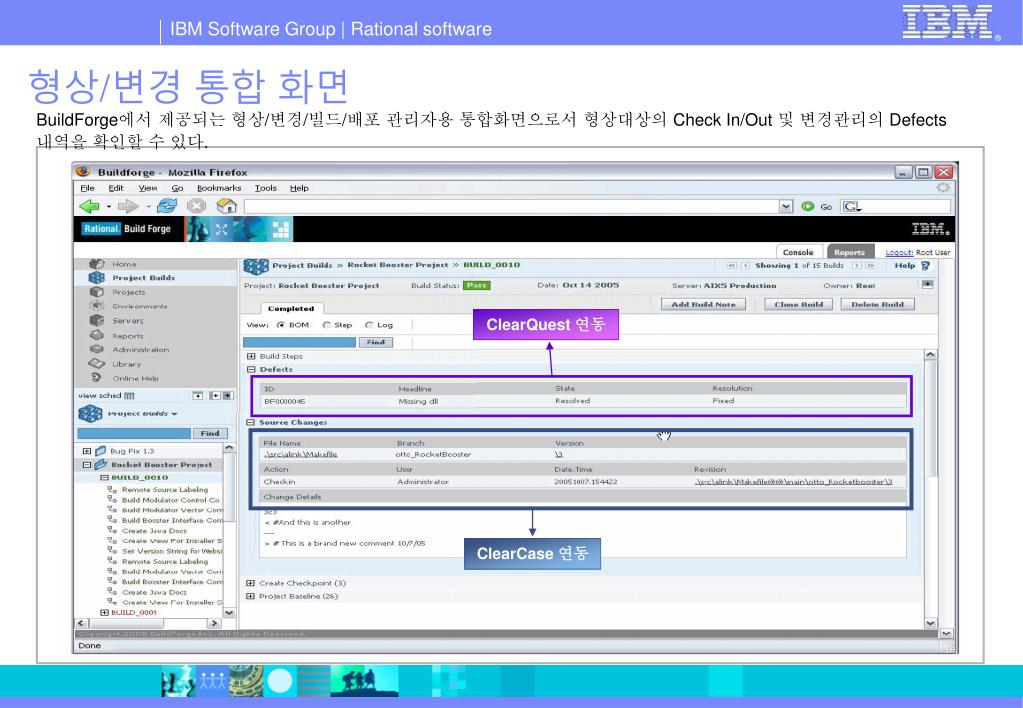Click the Firefox stop loading icon

tap(196, 206)
